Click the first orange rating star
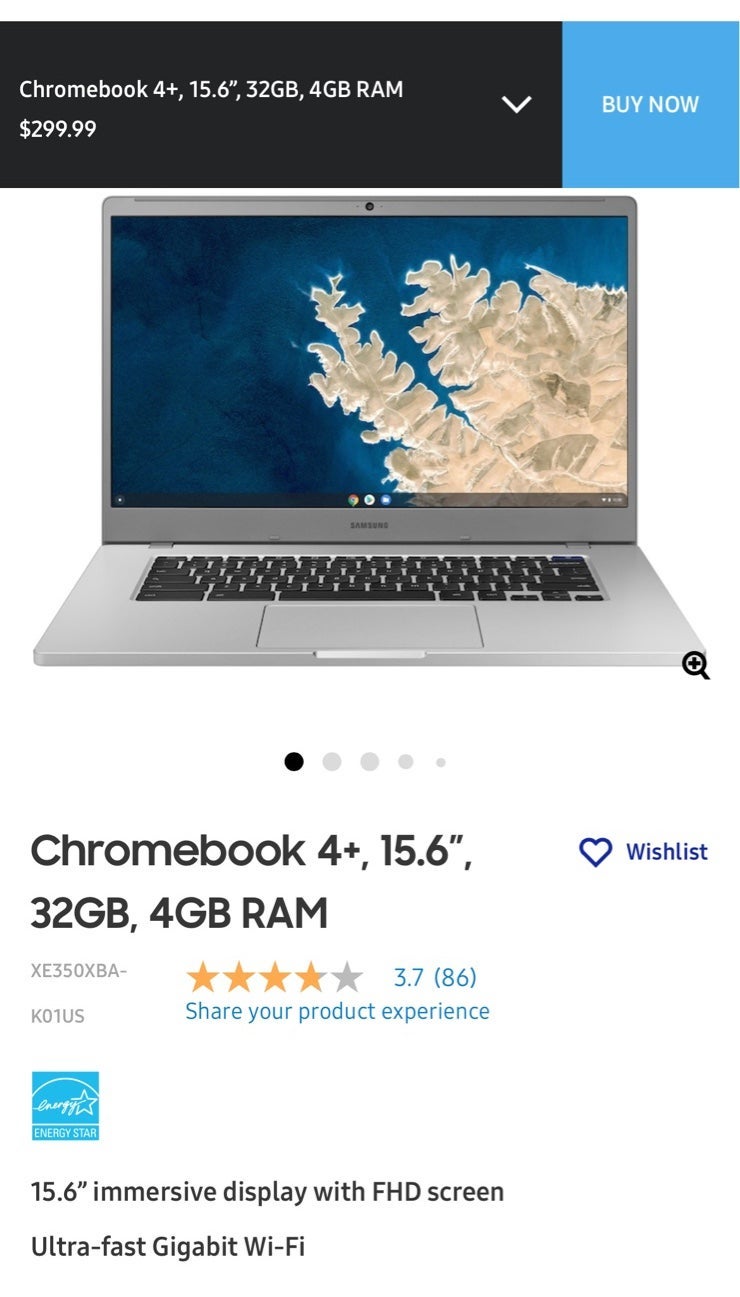The width and height of the screenshot is (740, 1297). (x=203, y=977)
